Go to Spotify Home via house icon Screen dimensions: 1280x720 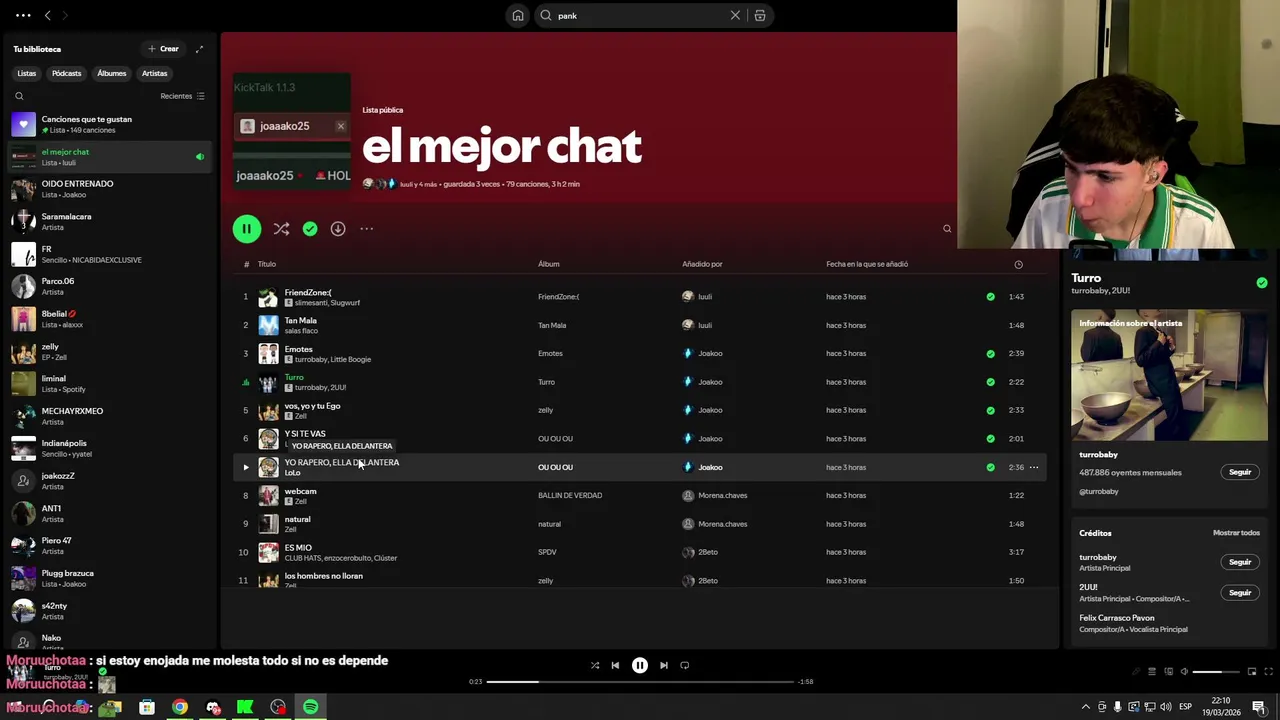pos(518,15)
